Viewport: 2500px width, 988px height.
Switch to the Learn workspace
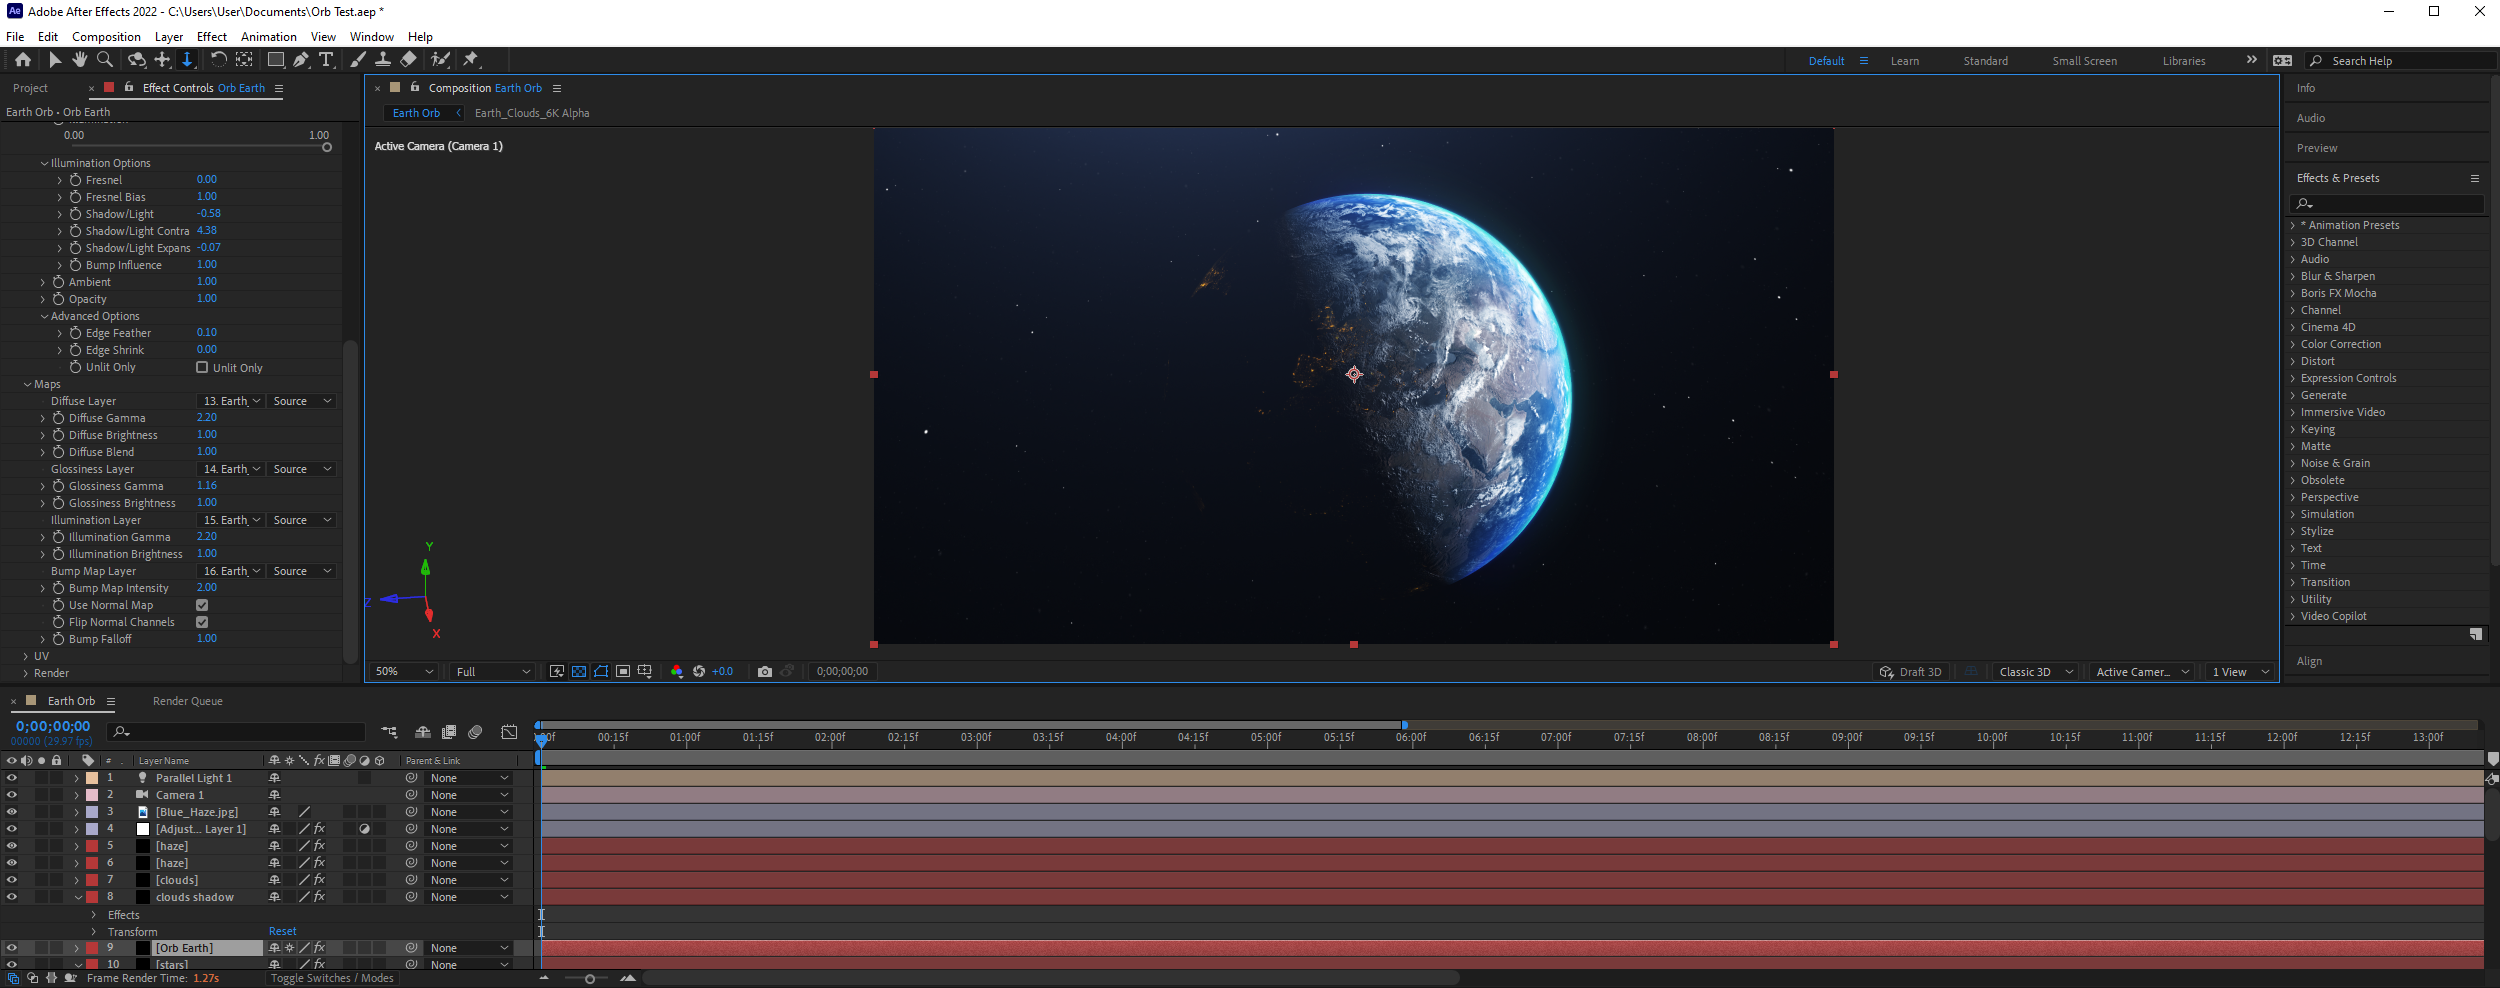coord(1905,60)
